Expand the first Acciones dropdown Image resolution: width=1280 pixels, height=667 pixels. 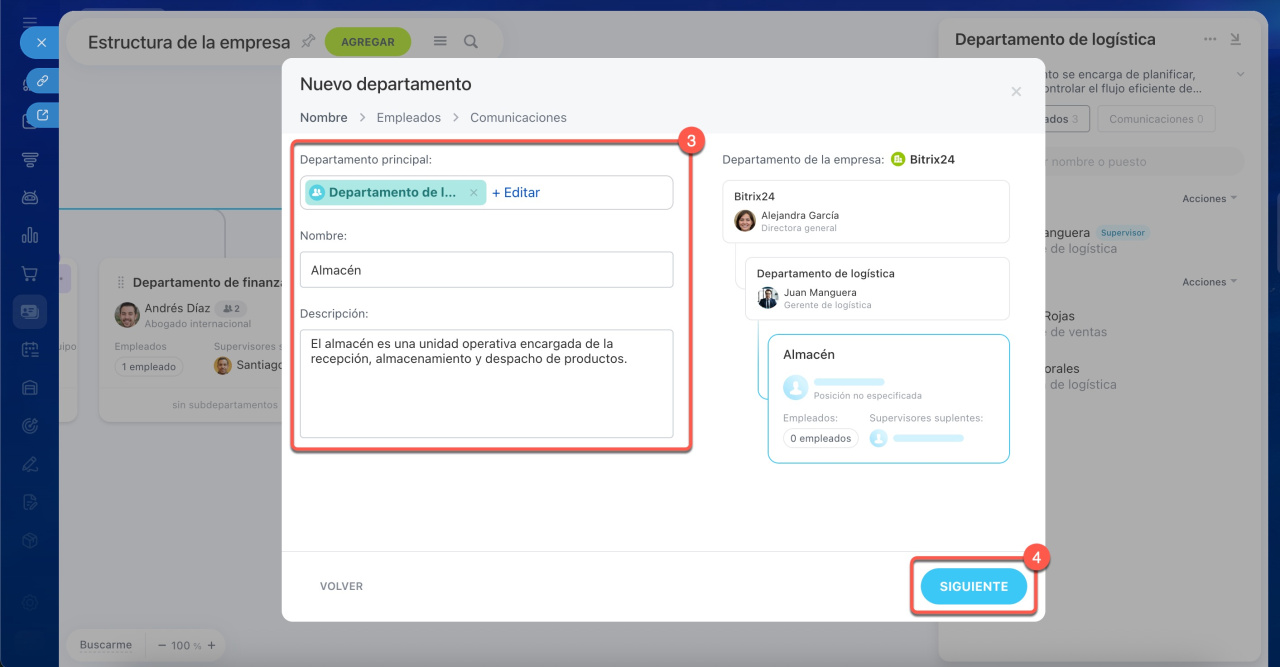[x=1209, y=199]
